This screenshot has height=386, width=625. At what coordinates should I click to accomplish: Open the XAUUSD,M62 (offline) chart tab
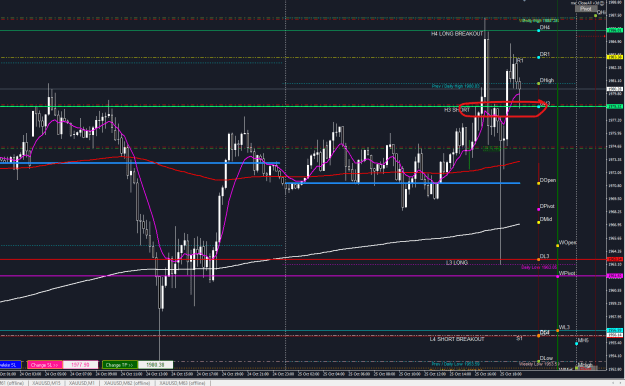(x=127, y=383)
